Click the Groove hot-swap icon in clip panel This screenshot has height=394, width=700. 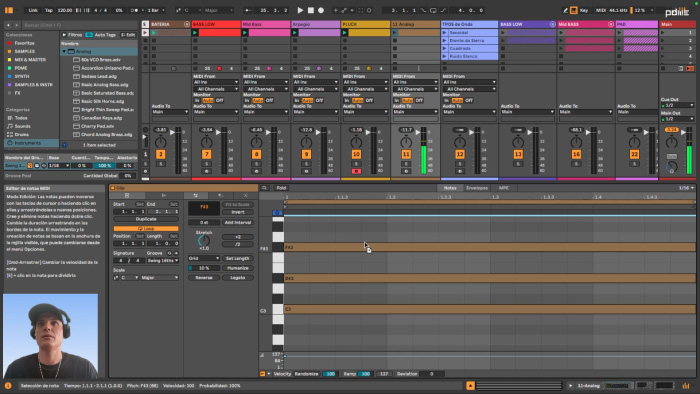[x=169, y=253]
